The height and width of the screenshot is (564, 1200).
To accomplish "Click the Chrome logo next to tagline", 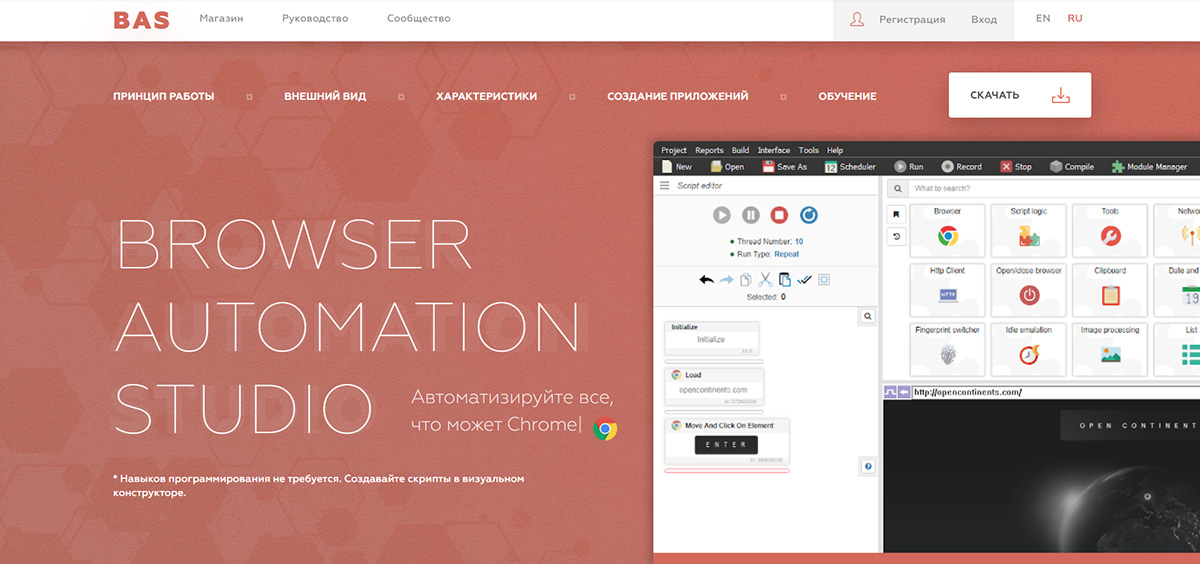I will pos(605,429).
